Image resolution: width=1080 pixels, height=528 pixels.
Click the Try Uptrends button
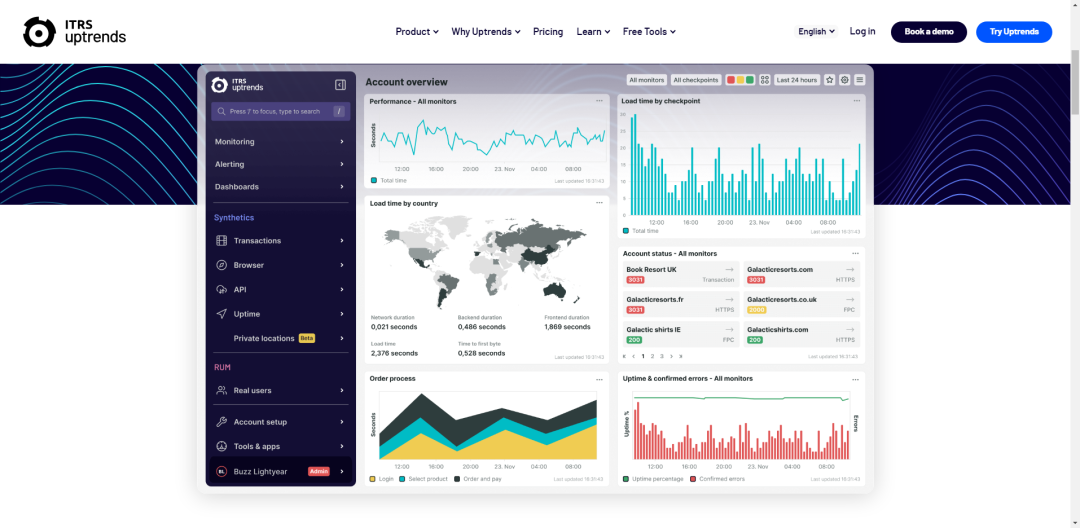1014,32
